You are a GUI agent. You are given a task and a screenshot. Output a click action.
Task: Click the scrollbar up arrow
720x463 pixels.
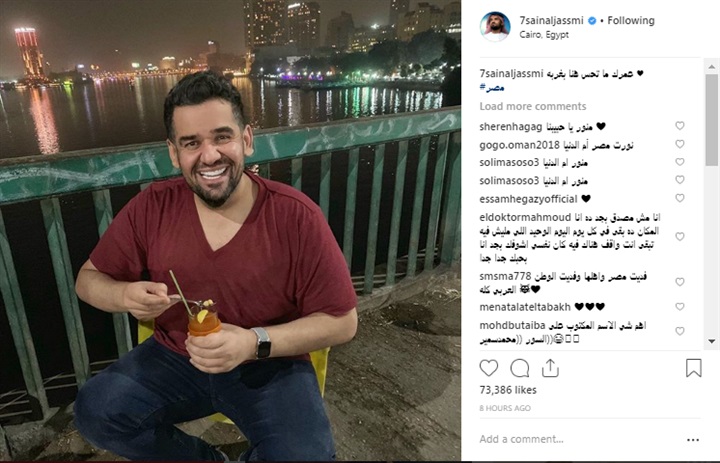point(712,67)
